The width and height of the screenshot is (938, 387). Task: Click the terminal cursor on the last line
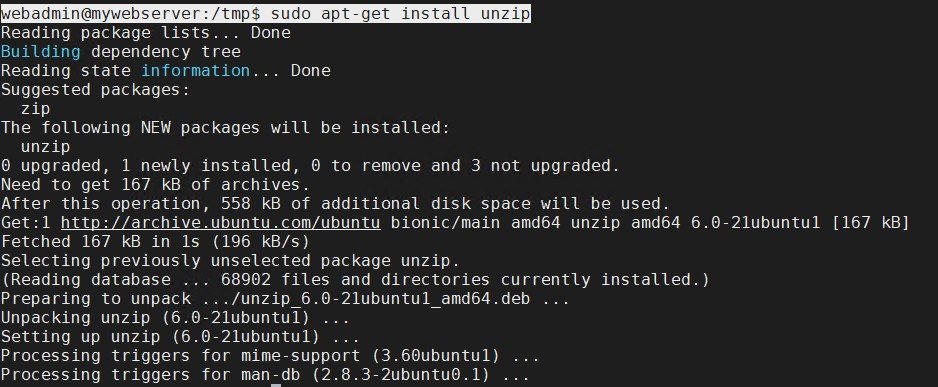[276, 385]
